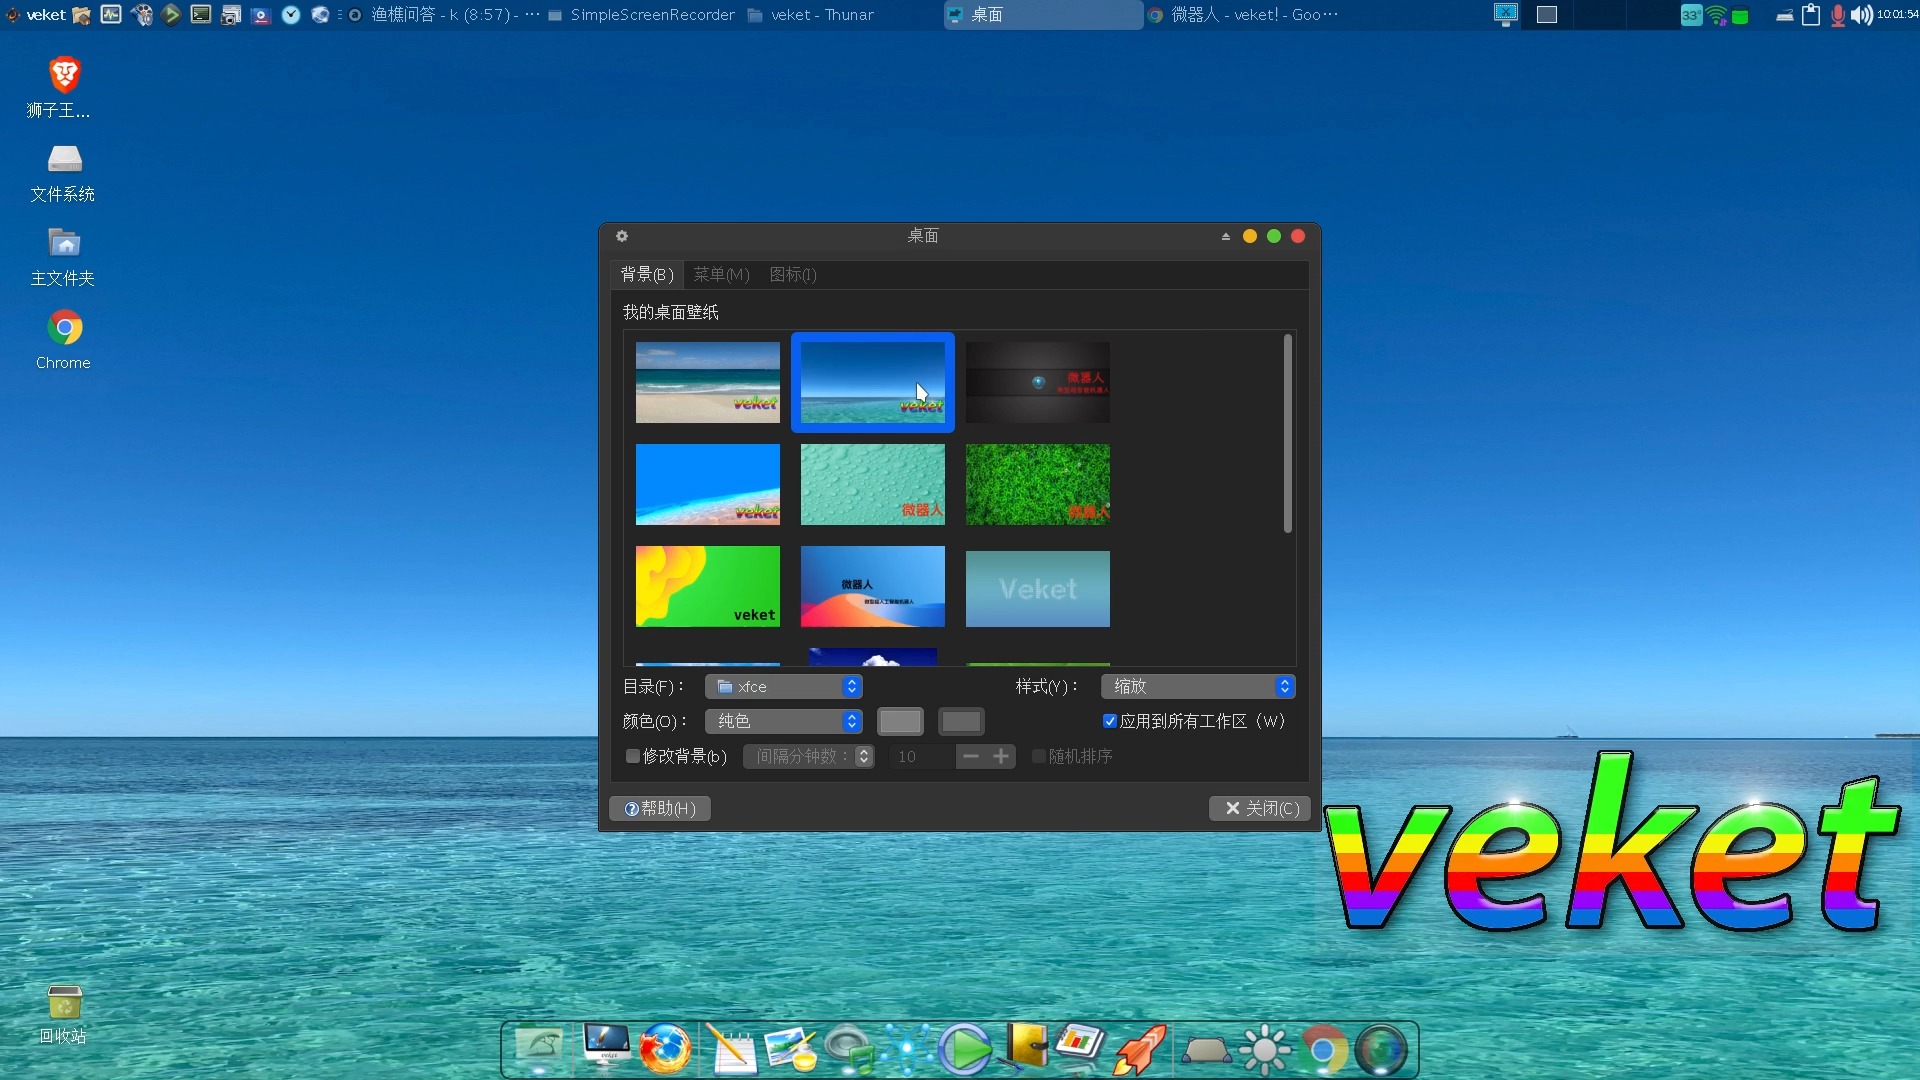Click the Chrome icon in desktop
This screenshot has height=1080, width=1920.
tap(62, 330)
